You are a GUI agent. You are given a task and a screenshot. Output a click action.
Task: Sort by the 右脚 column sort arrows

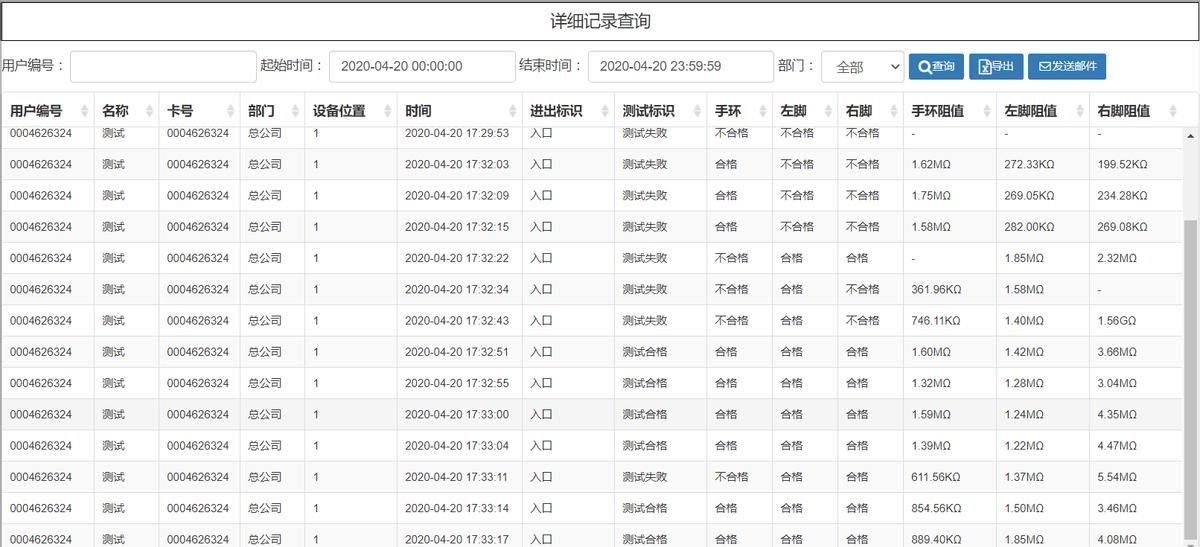(x=894, y=111)
